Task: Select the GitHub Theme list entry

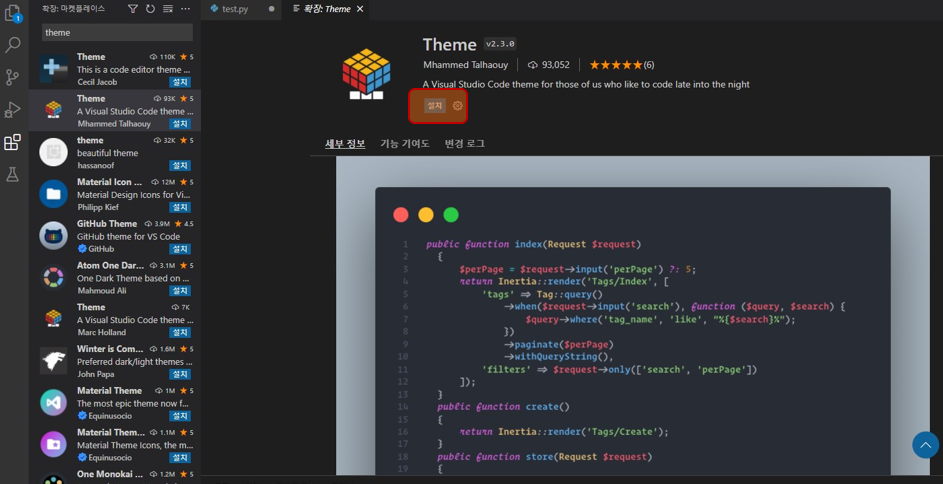Action: coord(115,236)
